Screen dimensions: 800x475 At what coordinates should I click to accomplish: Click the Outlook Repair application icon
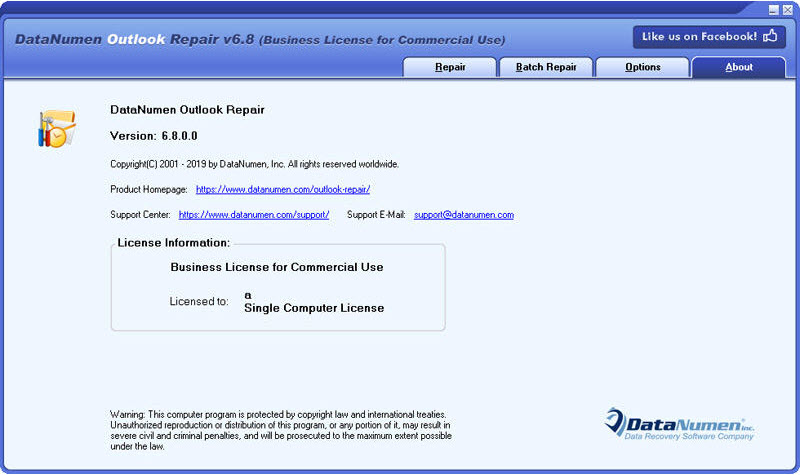[x=57, y=129]
